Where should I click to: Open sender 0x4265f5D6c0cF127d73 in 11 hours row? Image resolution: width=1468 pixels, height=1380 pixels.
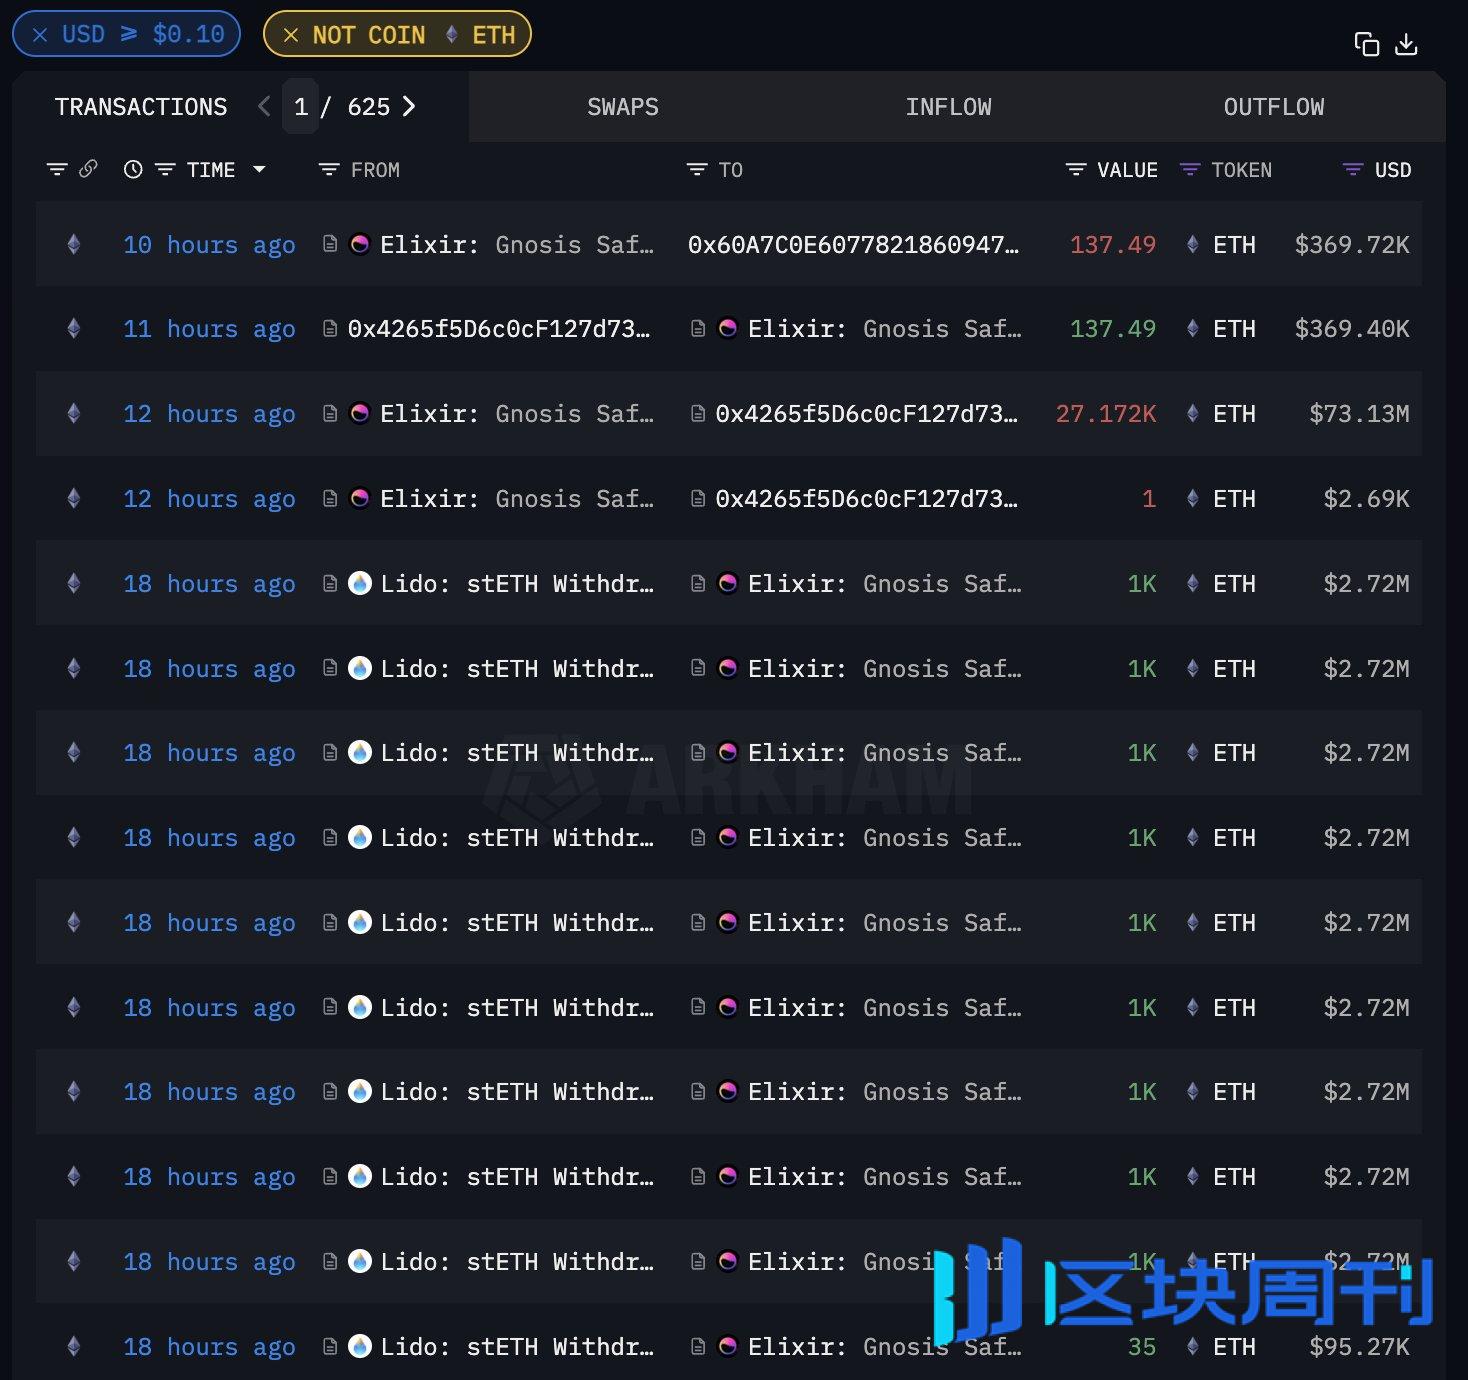tap(498, 329)
